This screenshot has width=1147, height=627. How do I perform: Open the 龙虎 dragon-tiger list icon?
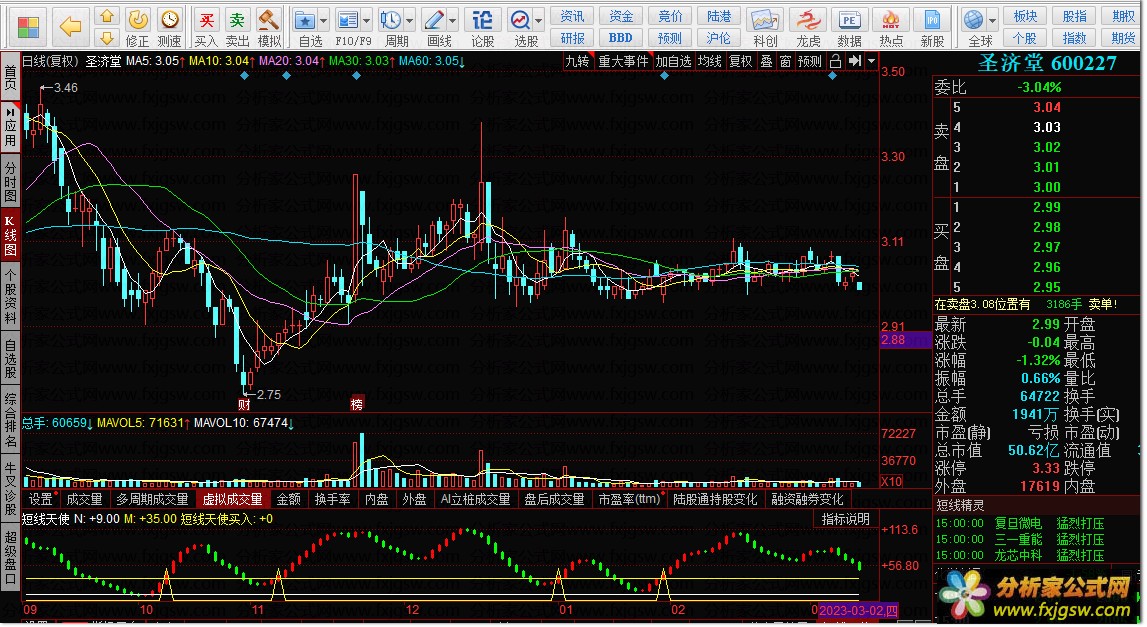pos(808,20)
